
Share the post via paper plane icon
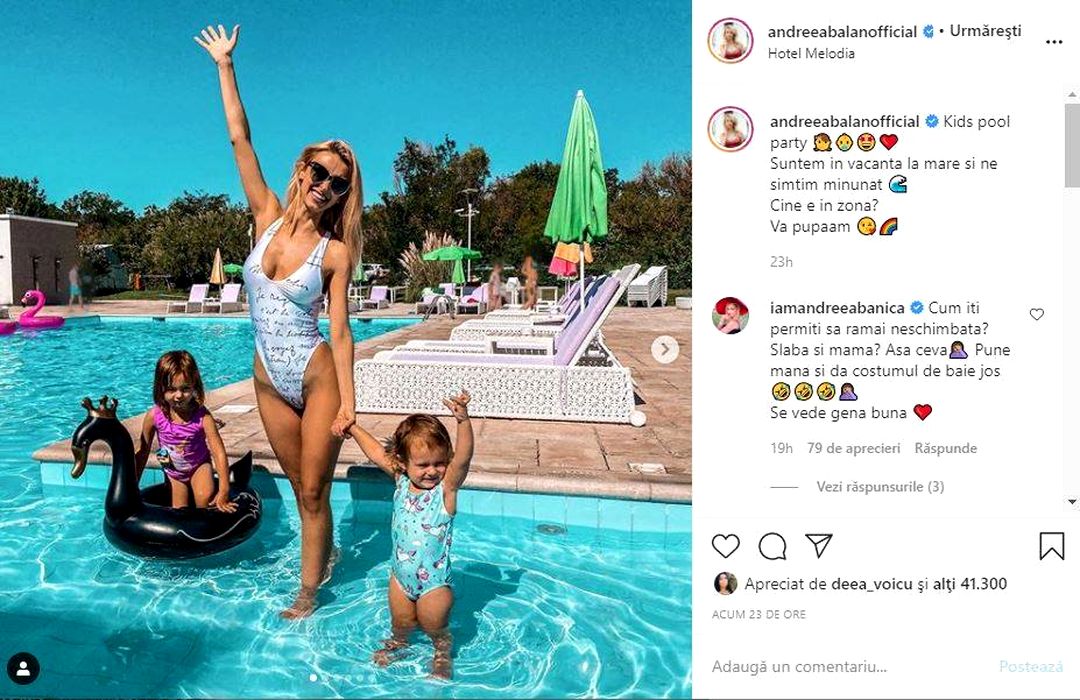tap(819, 546)
